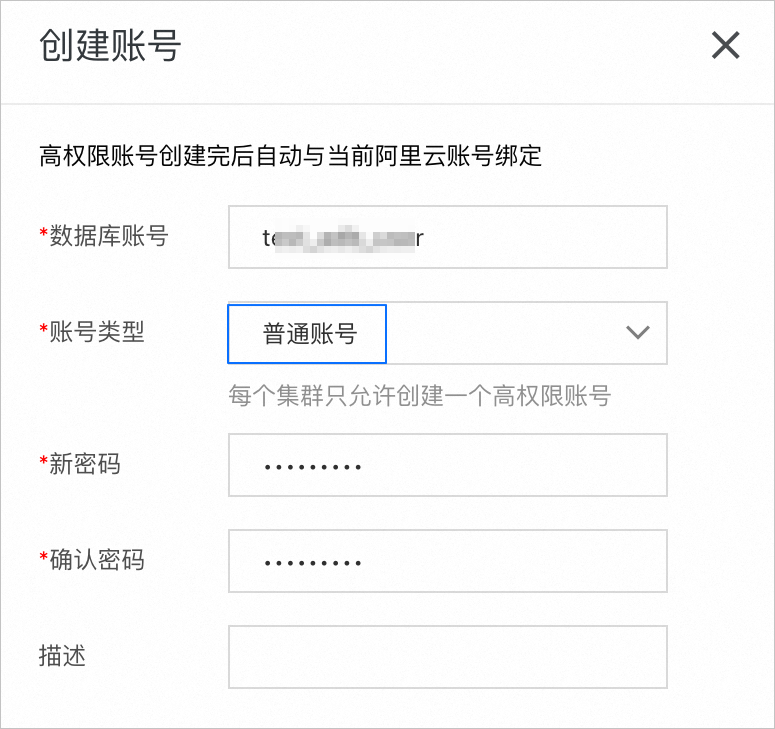Click the 描述 field label
Viewport: 775px width, 729px height.
coord(62,656)
